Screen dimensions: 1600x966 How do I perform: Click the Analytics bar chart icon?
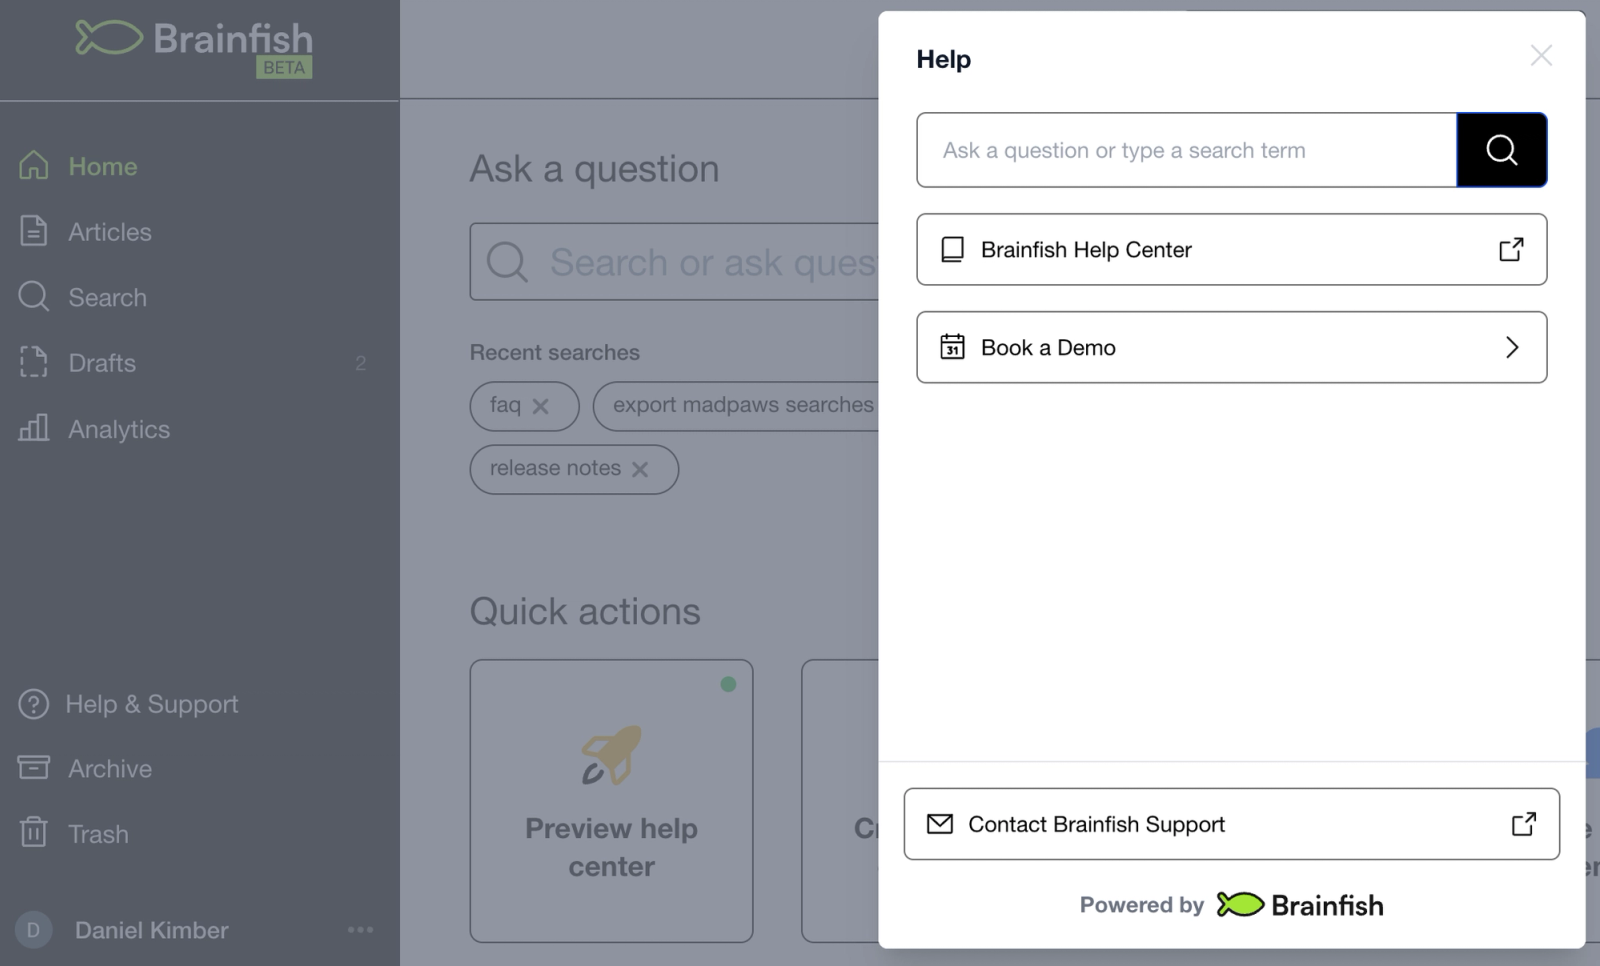(x=34, y=428)
